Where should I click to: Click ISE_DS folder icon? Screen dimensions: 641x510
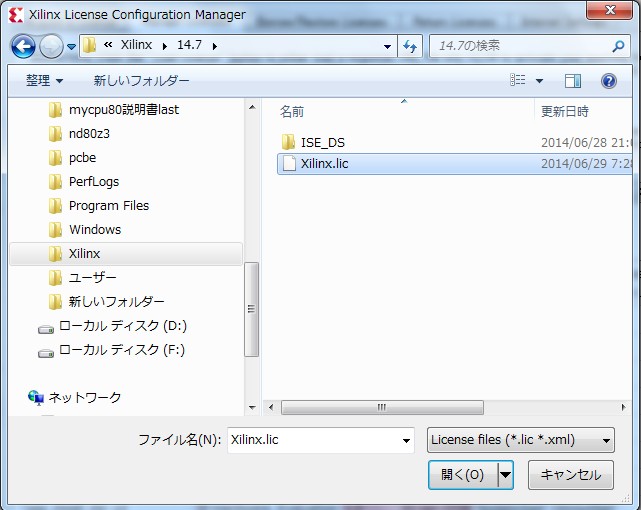coord(288,142)
